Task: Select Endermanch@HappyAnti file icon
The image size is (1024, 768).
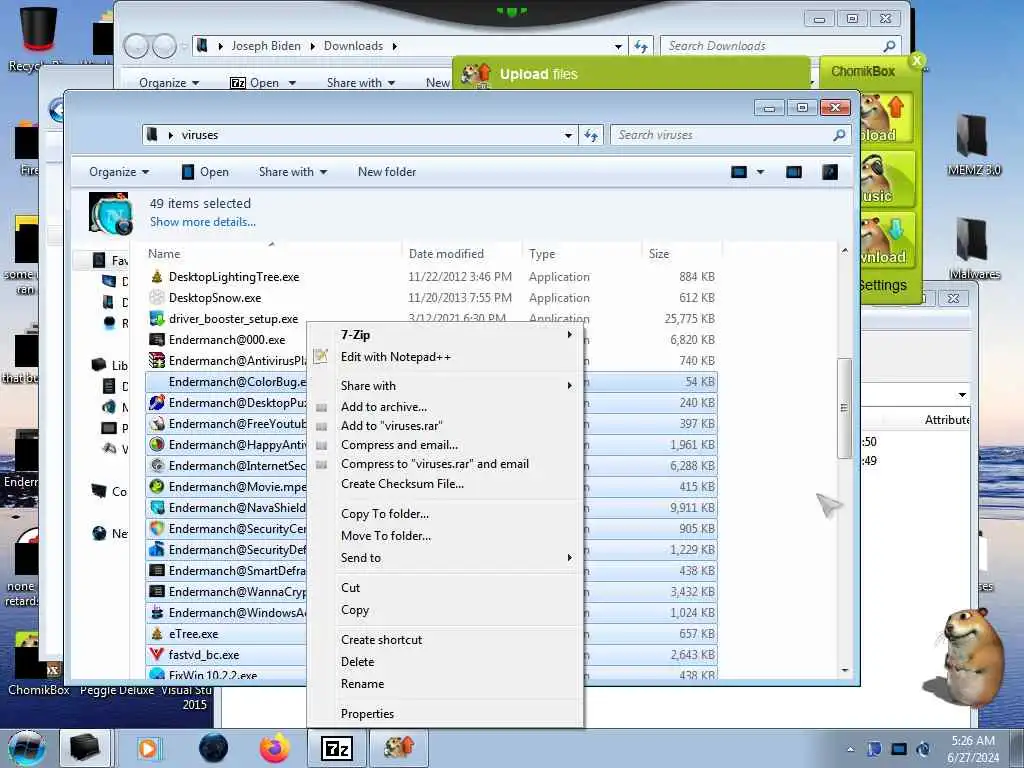Action: point(157,445)
